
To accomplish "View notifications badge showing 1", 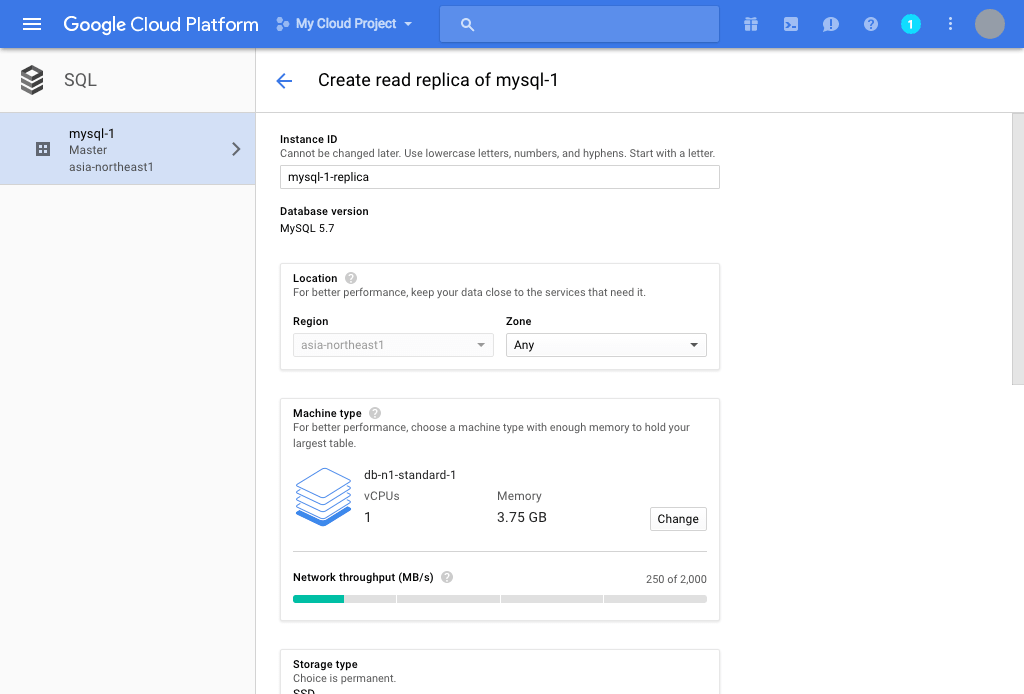I will click(x=910, y=24).
